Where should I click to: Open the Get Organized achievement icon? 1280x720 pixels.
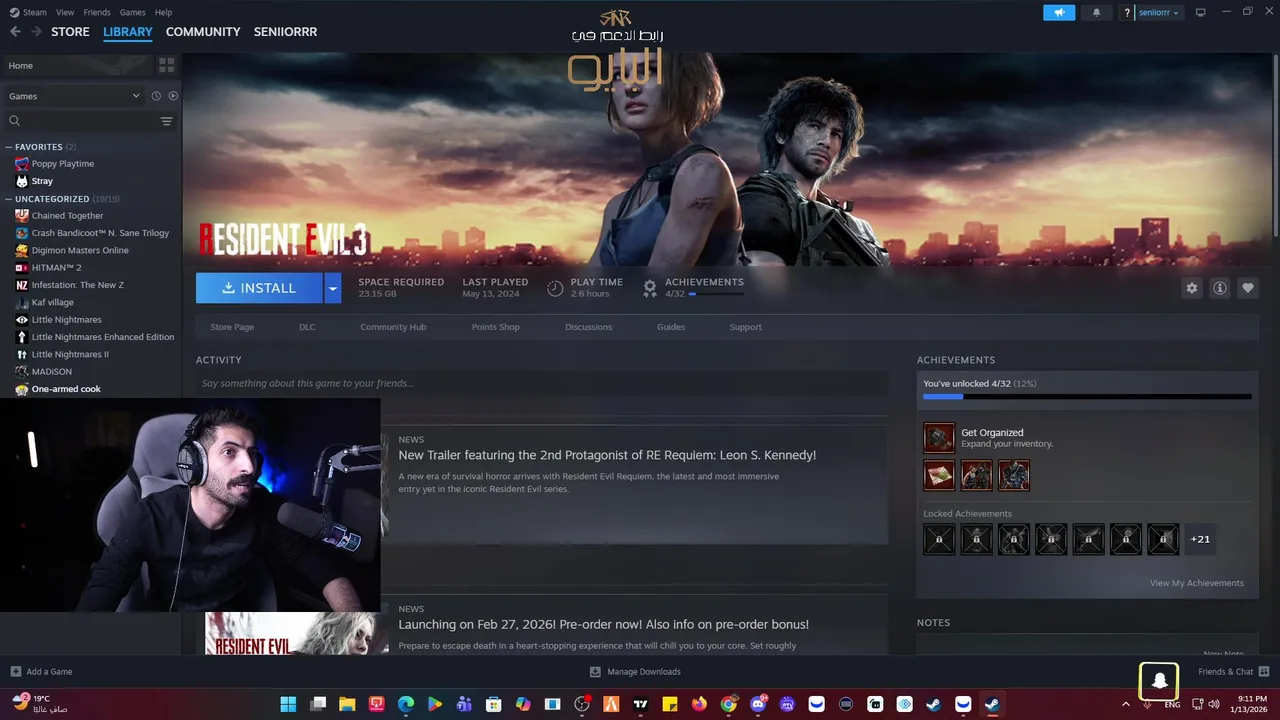click(939, 438)
